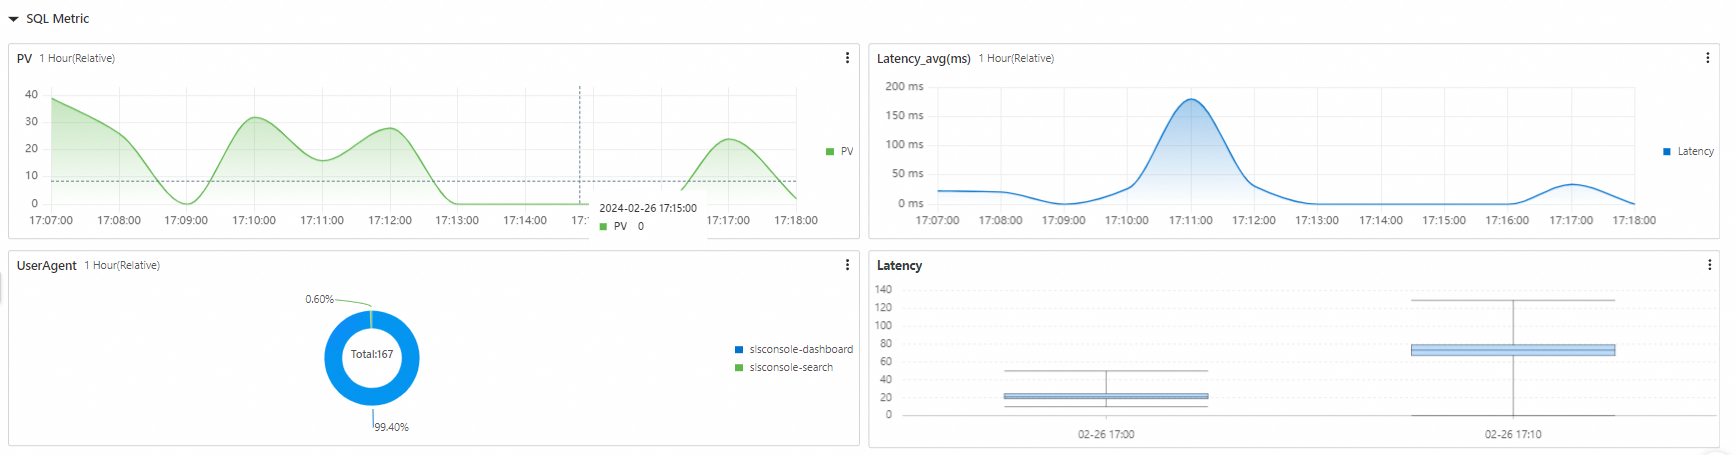Click the 02-26 17:10 box plot

(1513, 350)
